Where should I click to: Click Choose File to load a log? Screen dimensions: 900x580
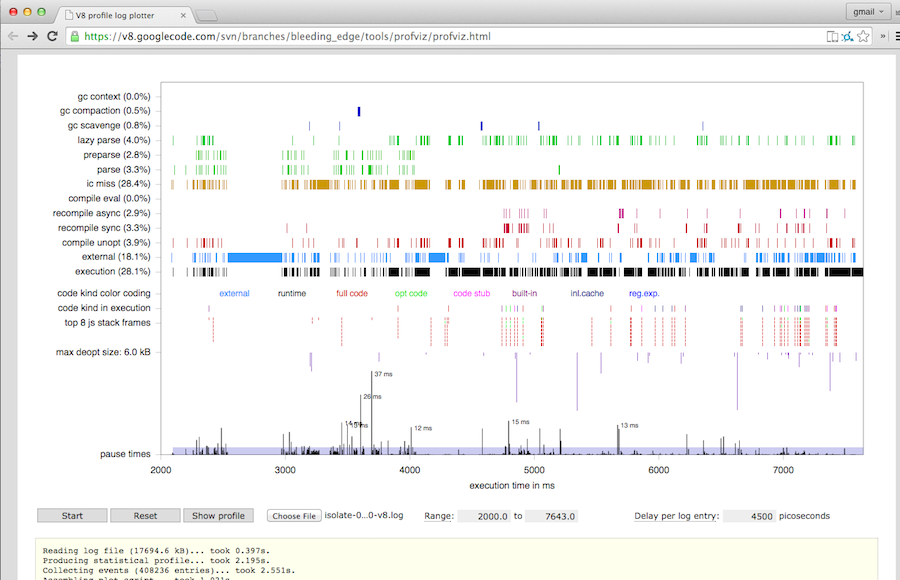tap(293, 515)
